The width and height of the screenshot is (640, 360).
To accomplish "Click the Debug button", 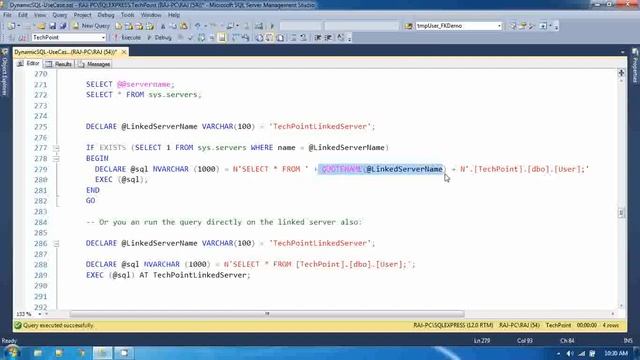I will [x=159, y=38].
